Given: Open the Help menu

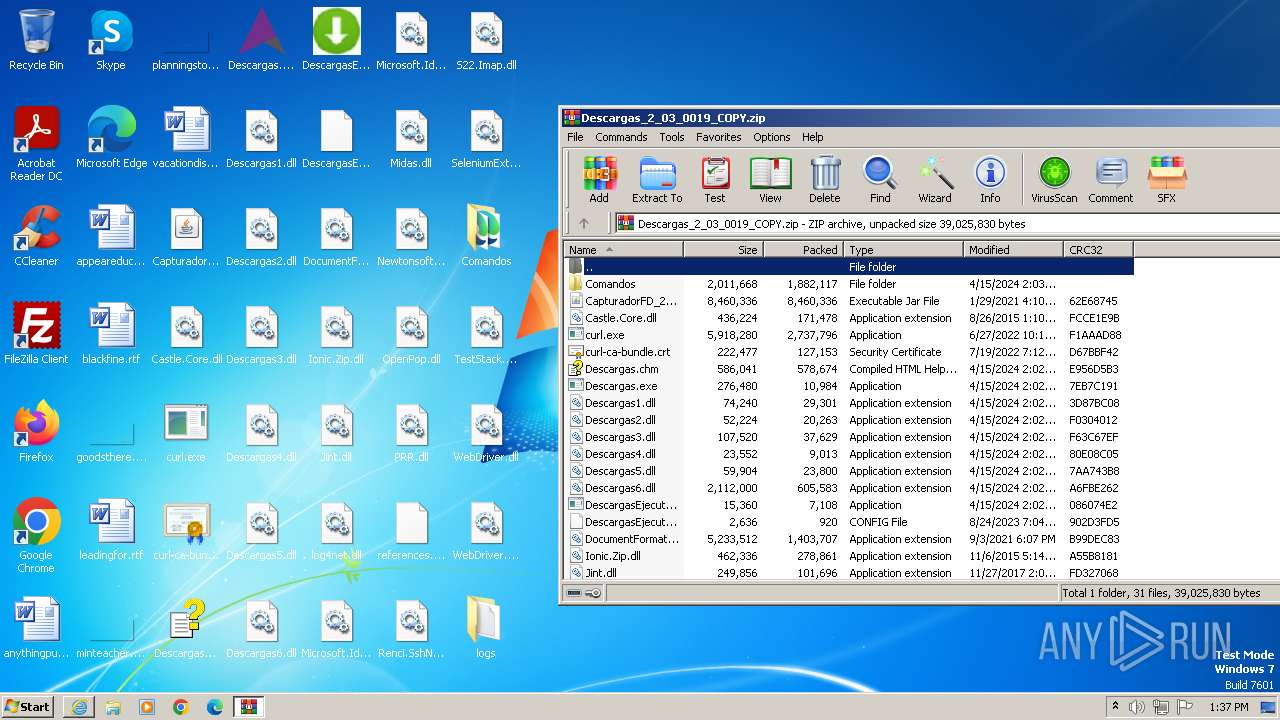Looking at the screenshot, I should 813,137.
